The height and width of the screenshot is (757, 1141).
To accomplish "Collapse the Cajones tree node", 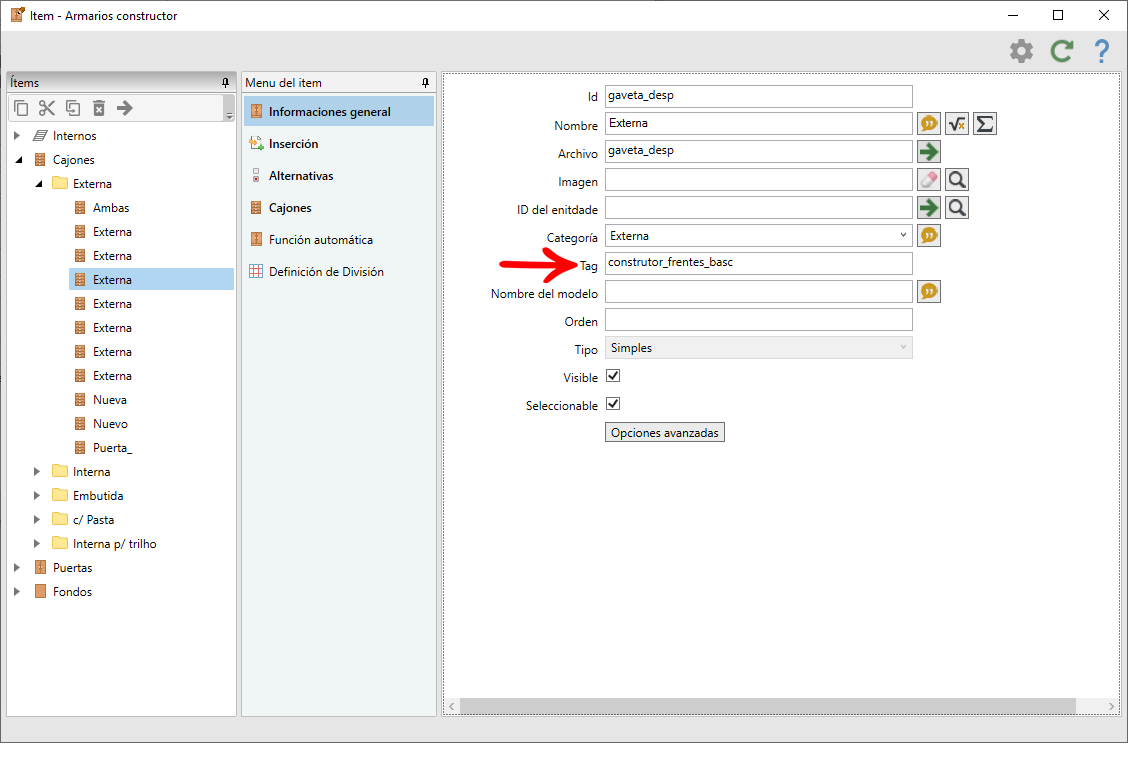I will click(x=19, y=159).
